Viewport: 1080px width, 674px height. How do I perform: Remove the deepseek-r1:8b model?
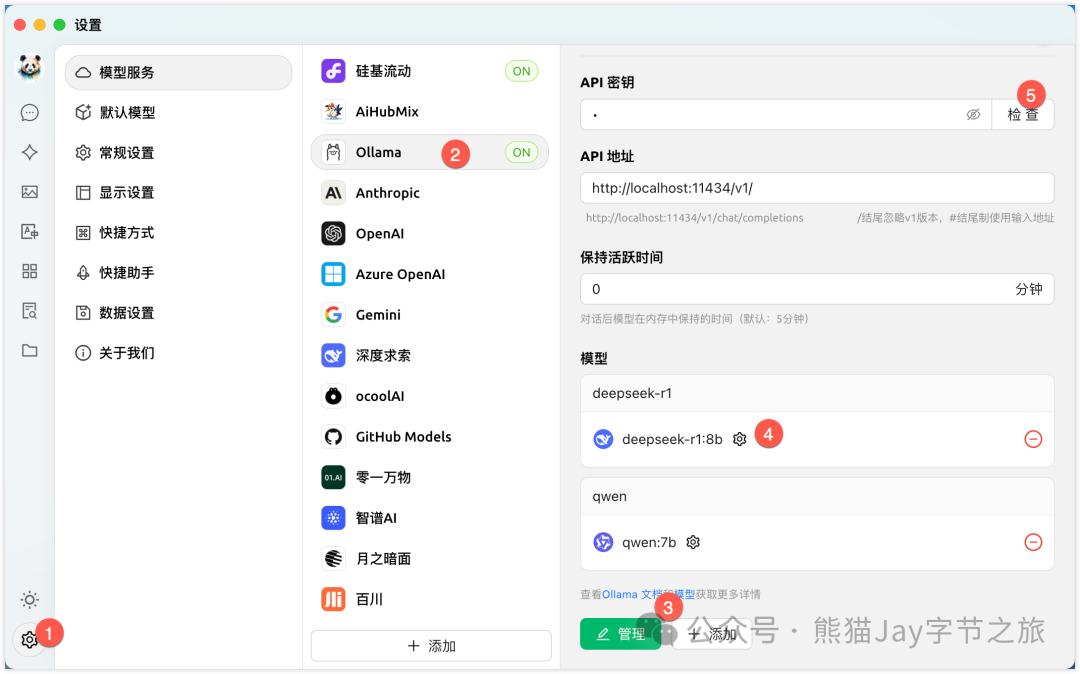pyautogui.click(x=1033, y=439)
